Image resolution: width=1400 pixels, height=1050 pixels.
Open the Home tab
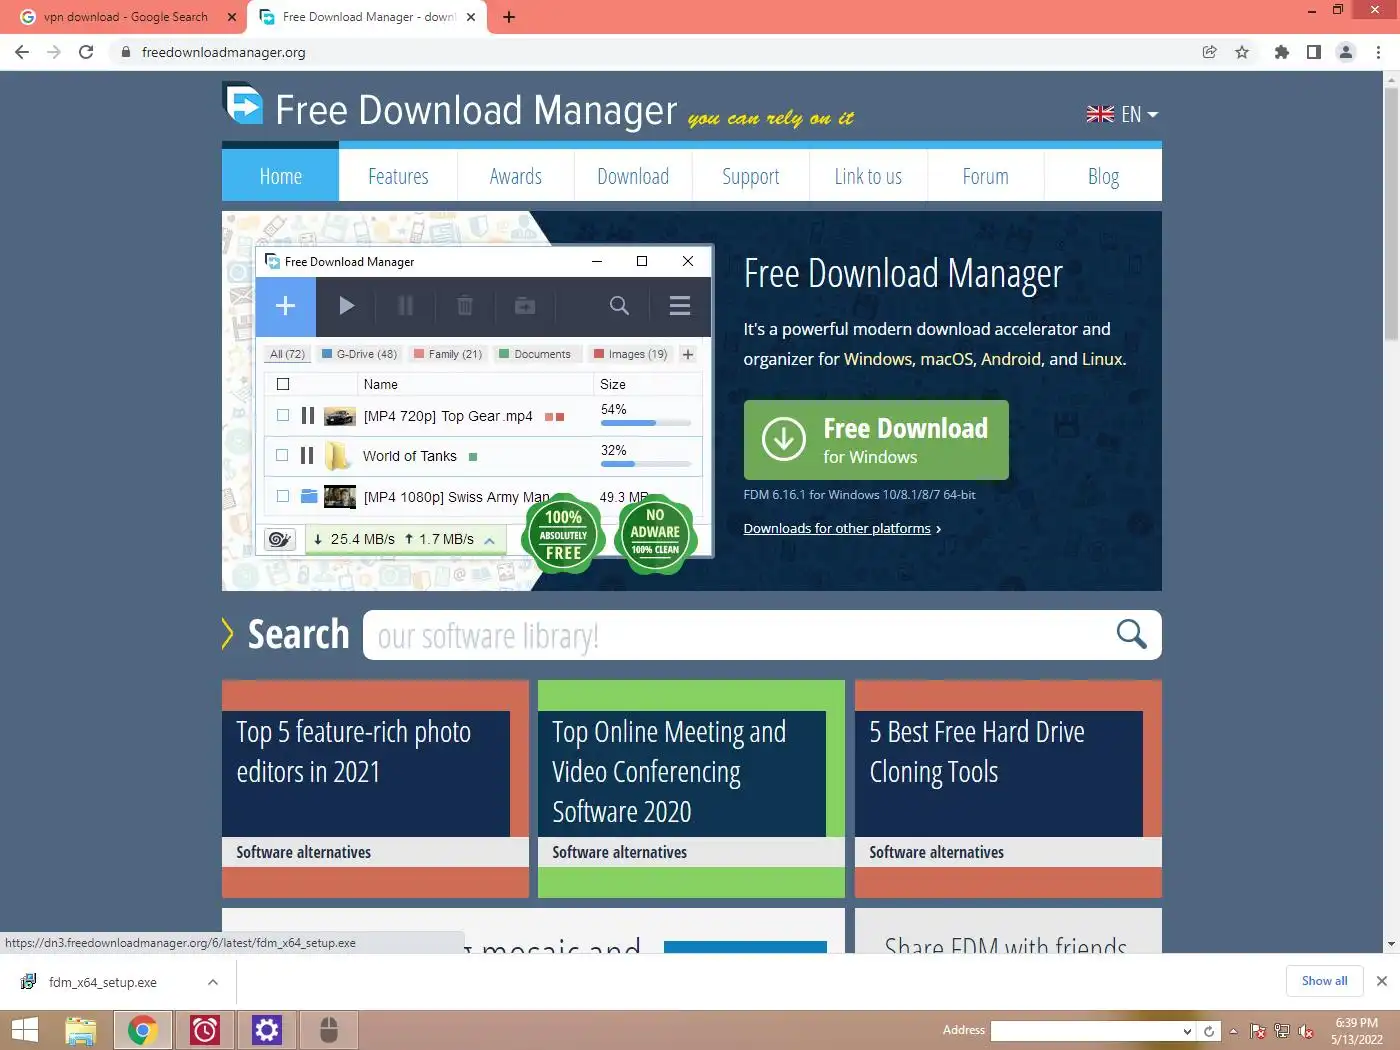[280, 176]
